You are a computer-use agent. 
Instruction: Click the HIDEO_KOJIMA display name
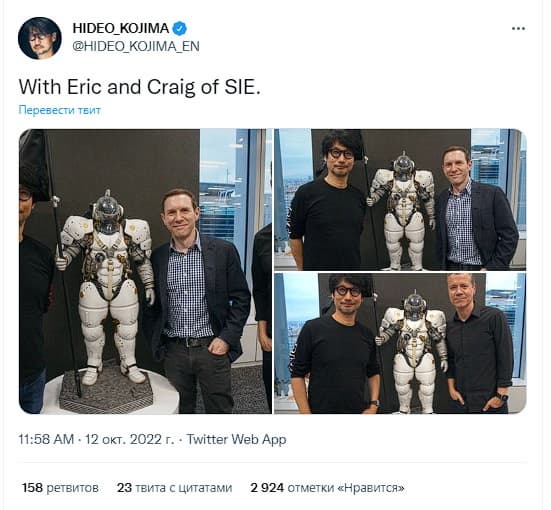[121, 28]
